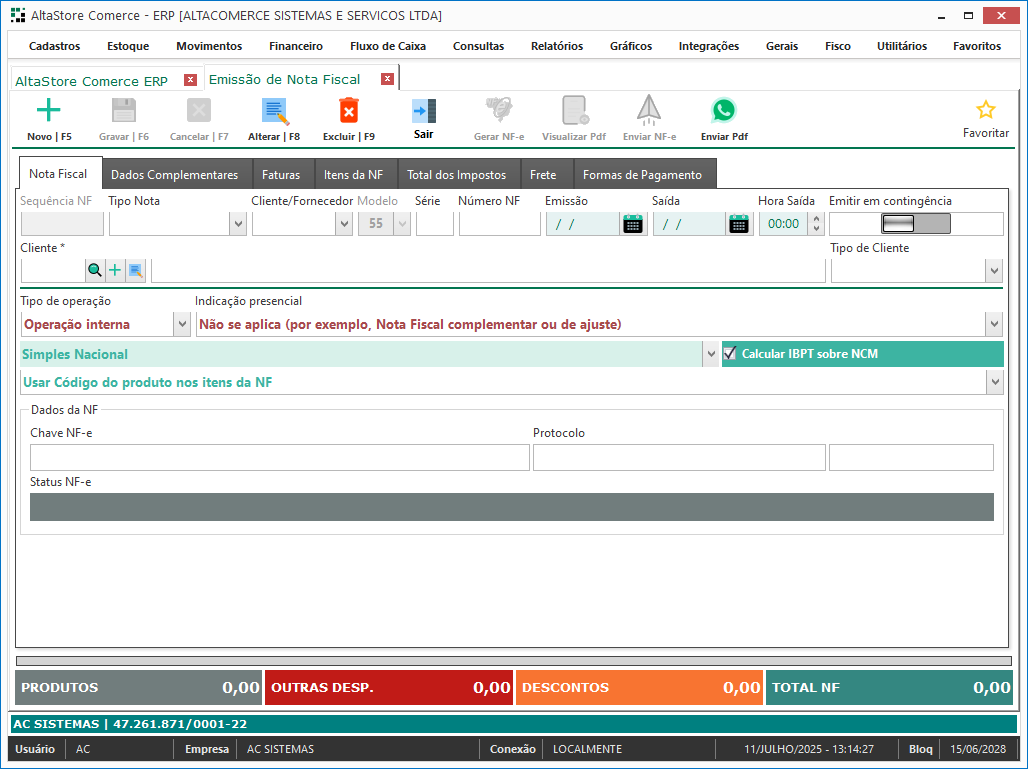Screen dimensions: 1028x769
Task: Close the AltaStore Comerce ERP tab
Action: pyautogui.click(x=190, y=80)
